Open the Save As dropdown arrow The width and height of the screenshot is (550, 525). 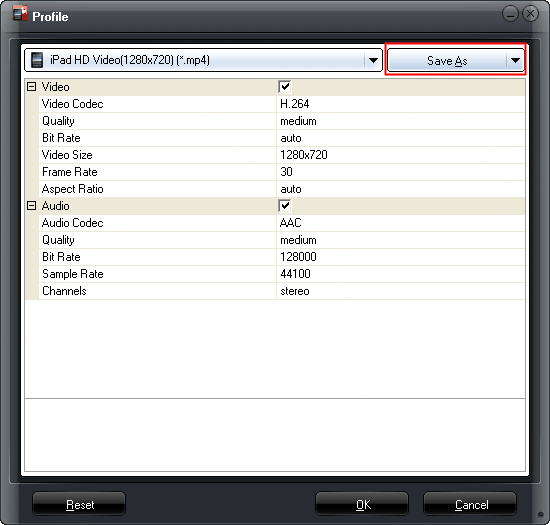tap(515, 61)
